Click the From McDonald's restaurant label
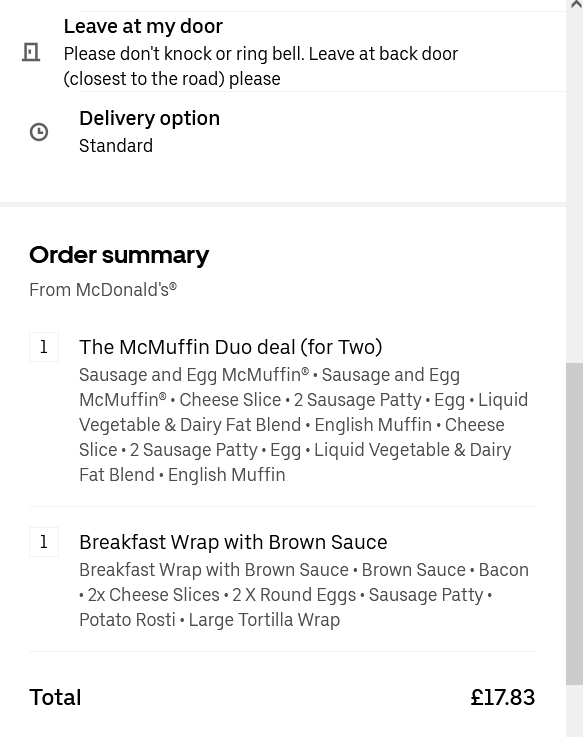 click(103, 290)
